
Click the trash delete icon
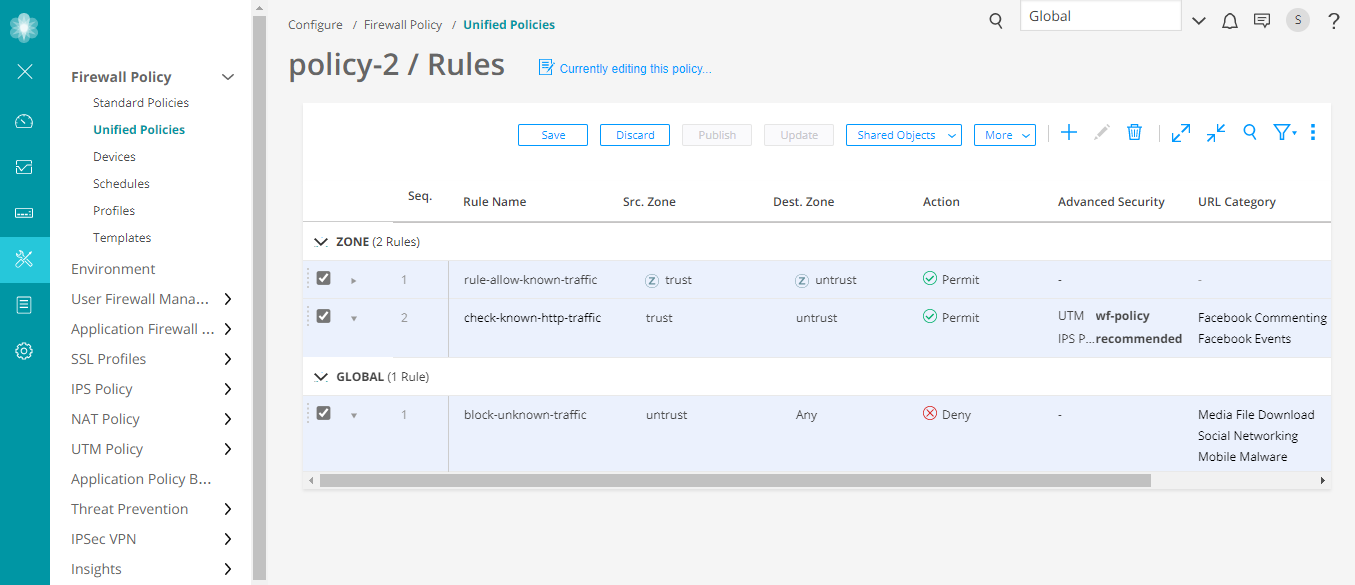click(x=1134, y=133)
